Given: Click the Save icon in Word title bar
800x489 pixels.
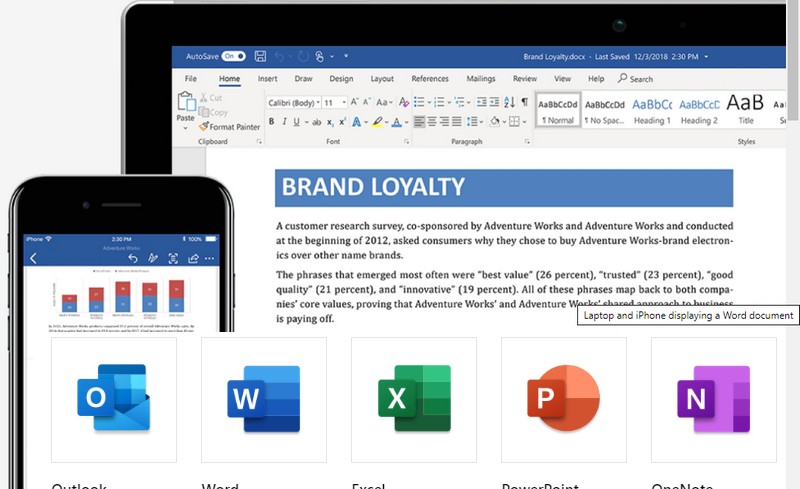Looking at the screenshot, I should [x=260, y=56].
